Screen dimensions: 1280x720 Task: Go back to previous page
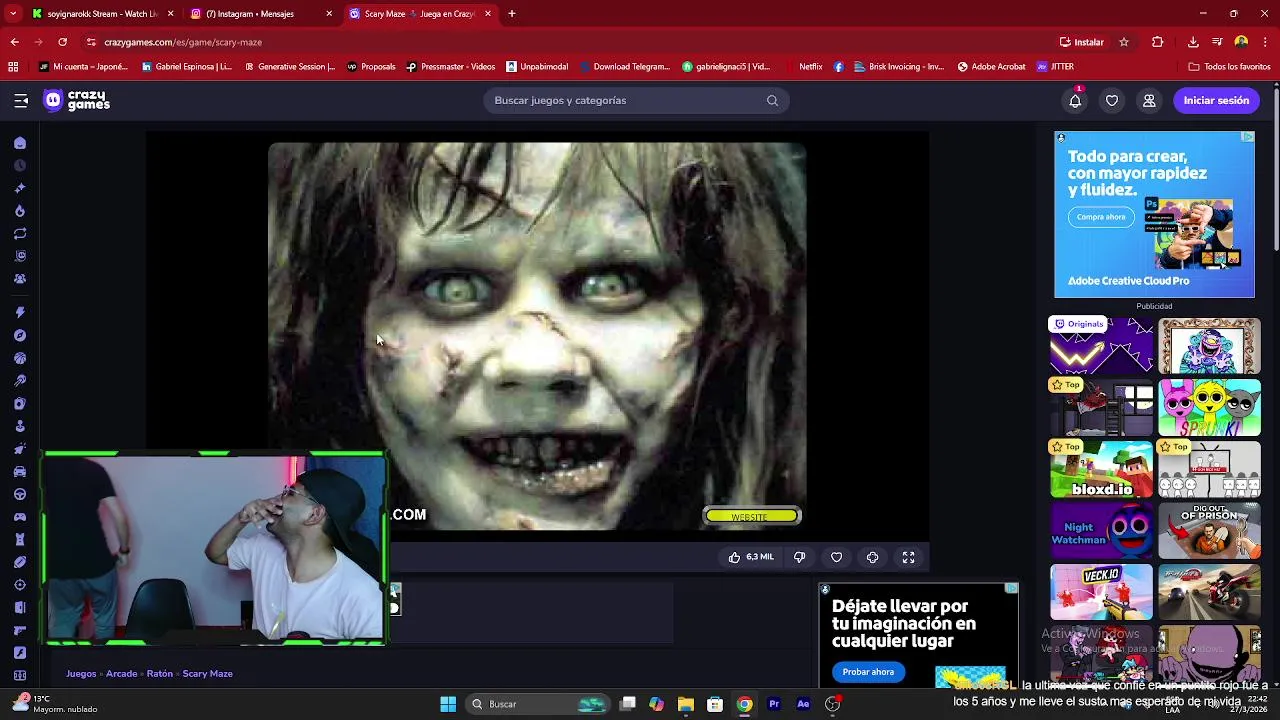click(x=14, y=42)
